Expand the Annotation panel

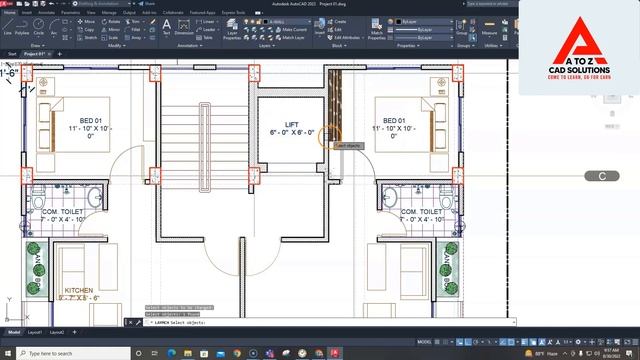click(x=189, y=46)
